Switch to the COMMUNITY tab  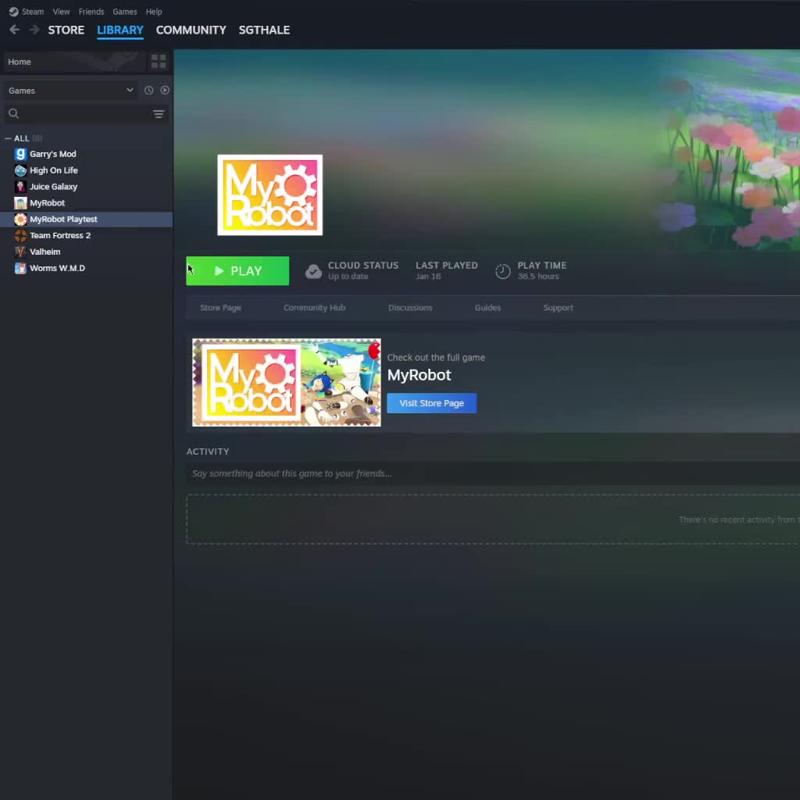(191, 30)
